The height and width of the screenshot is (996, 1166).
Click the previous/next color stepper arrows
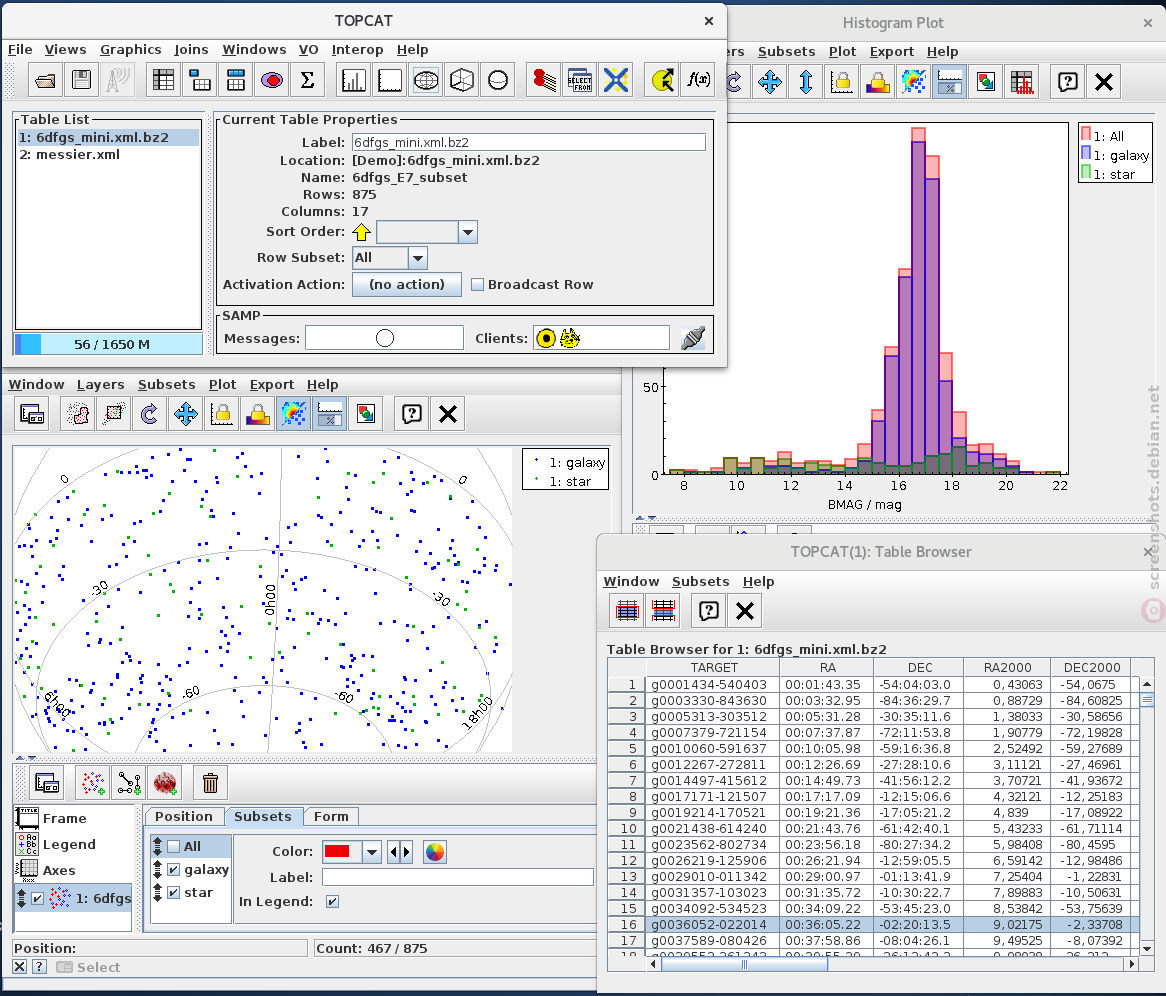[400, 852]
